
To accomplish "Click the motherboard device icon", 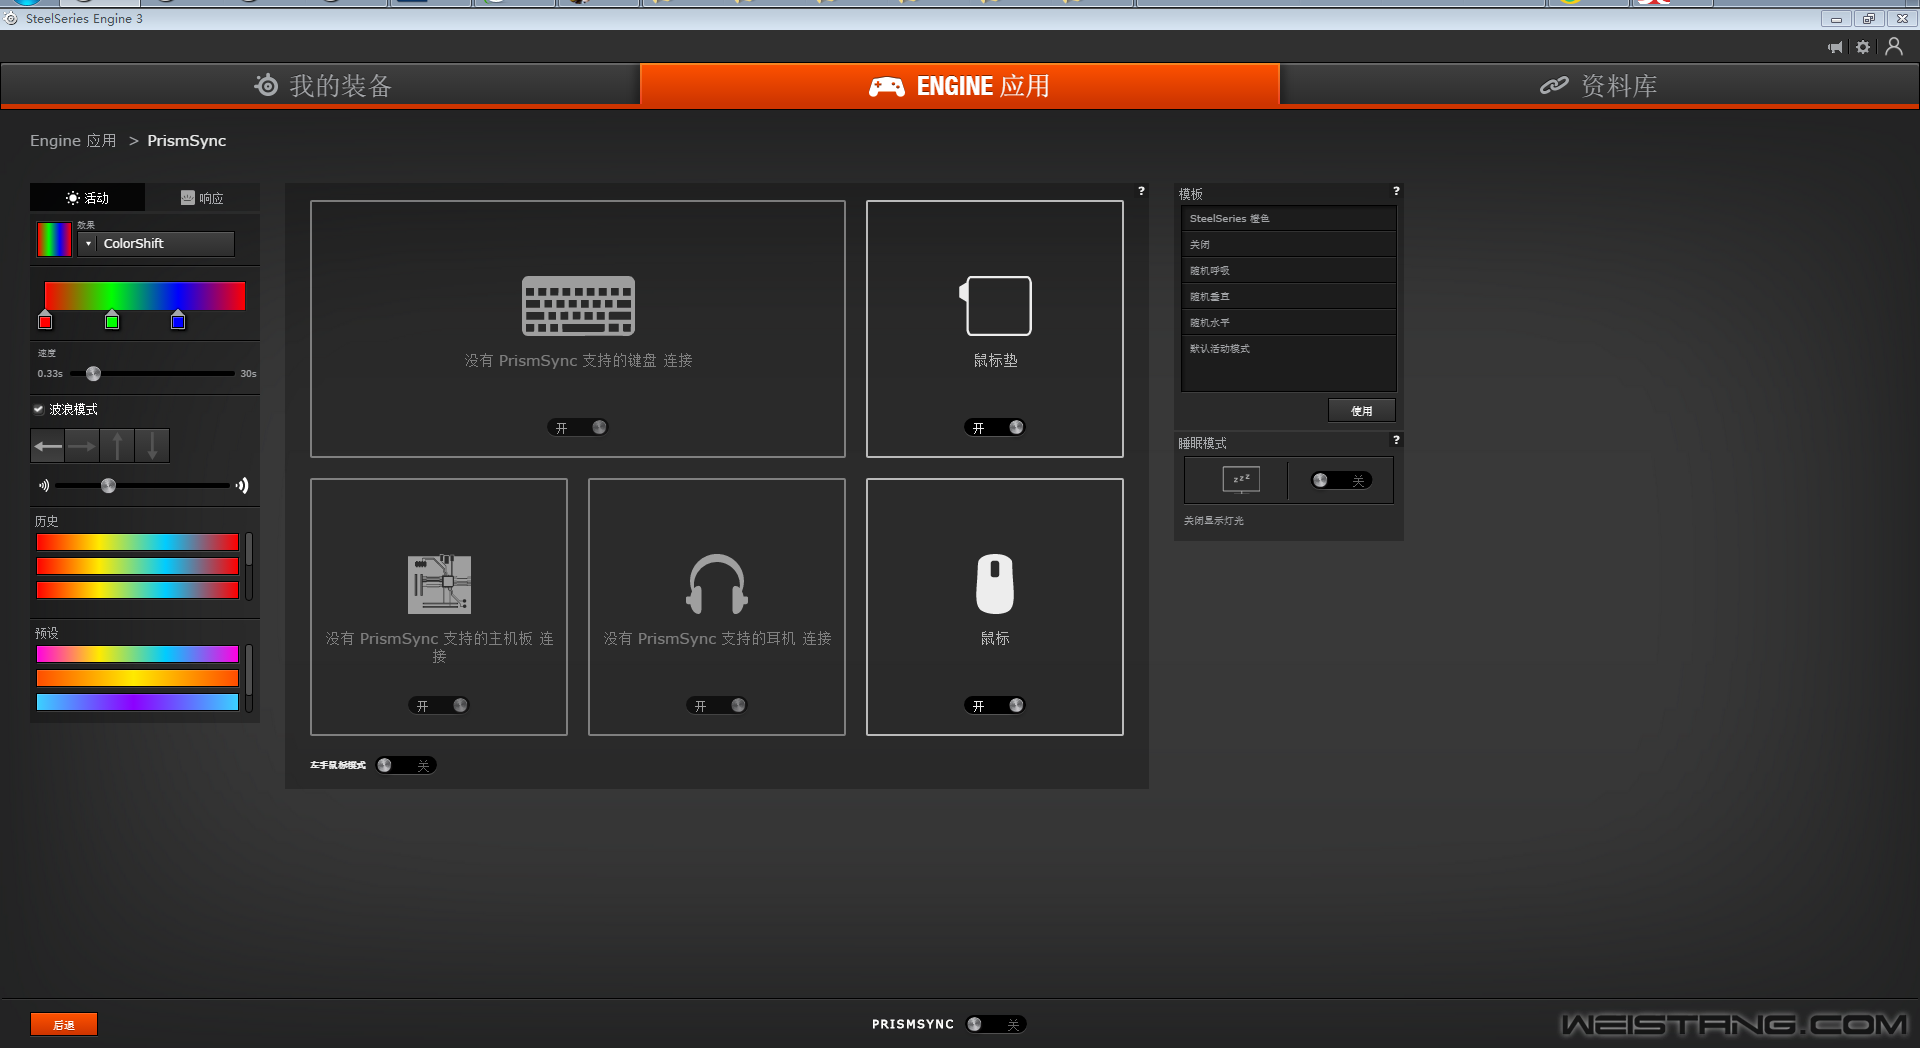I will pos(439,584).
